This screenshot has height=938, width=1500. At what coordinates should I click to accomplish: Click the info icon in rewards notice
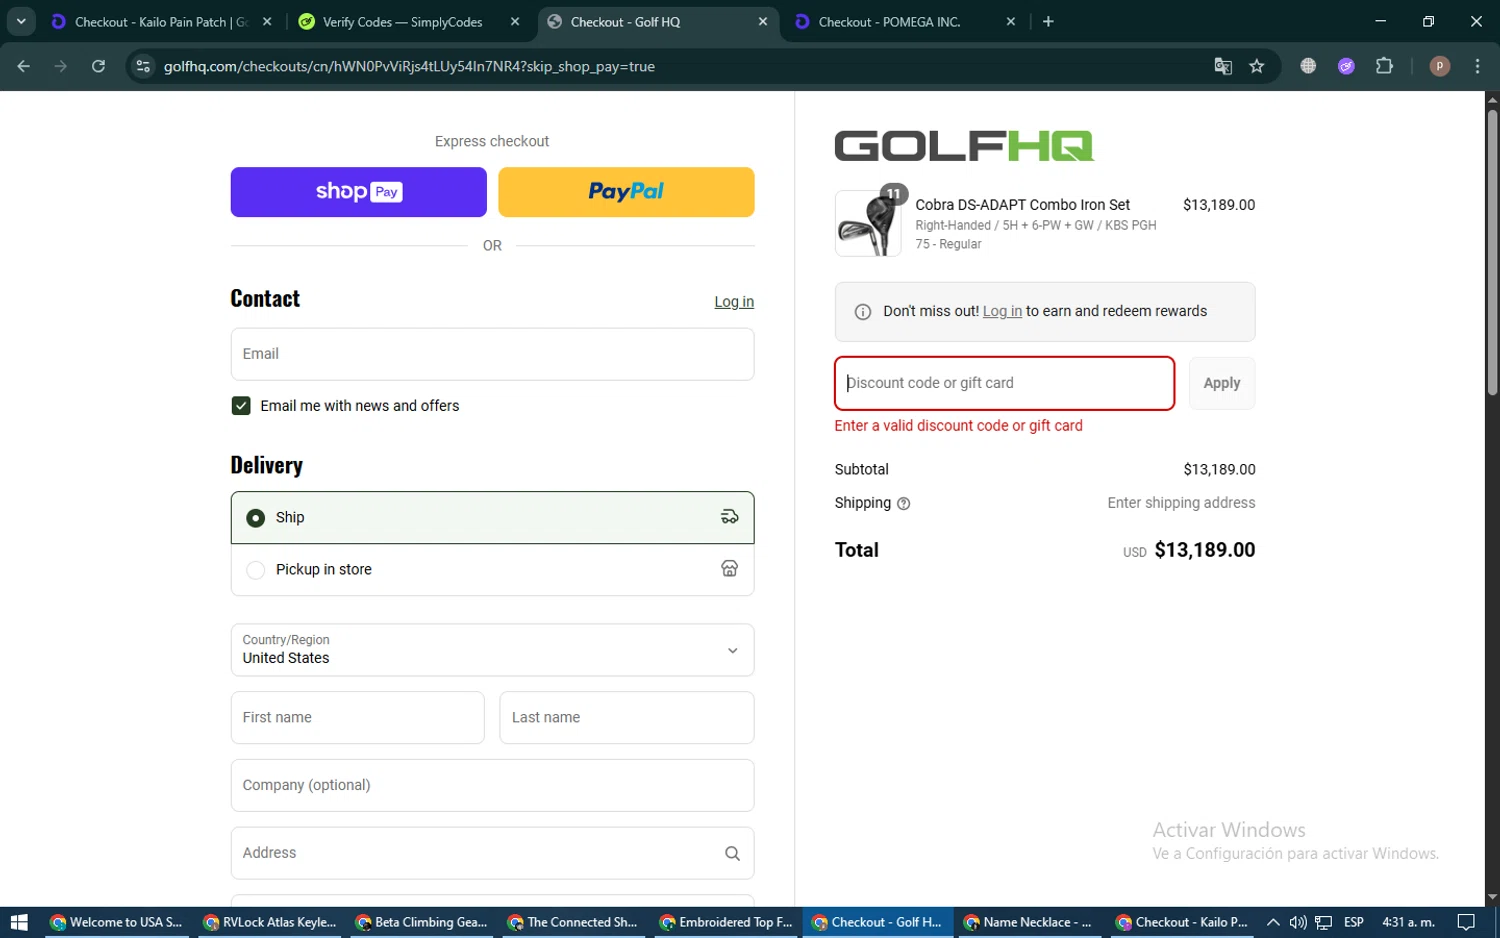click(863, 312)
